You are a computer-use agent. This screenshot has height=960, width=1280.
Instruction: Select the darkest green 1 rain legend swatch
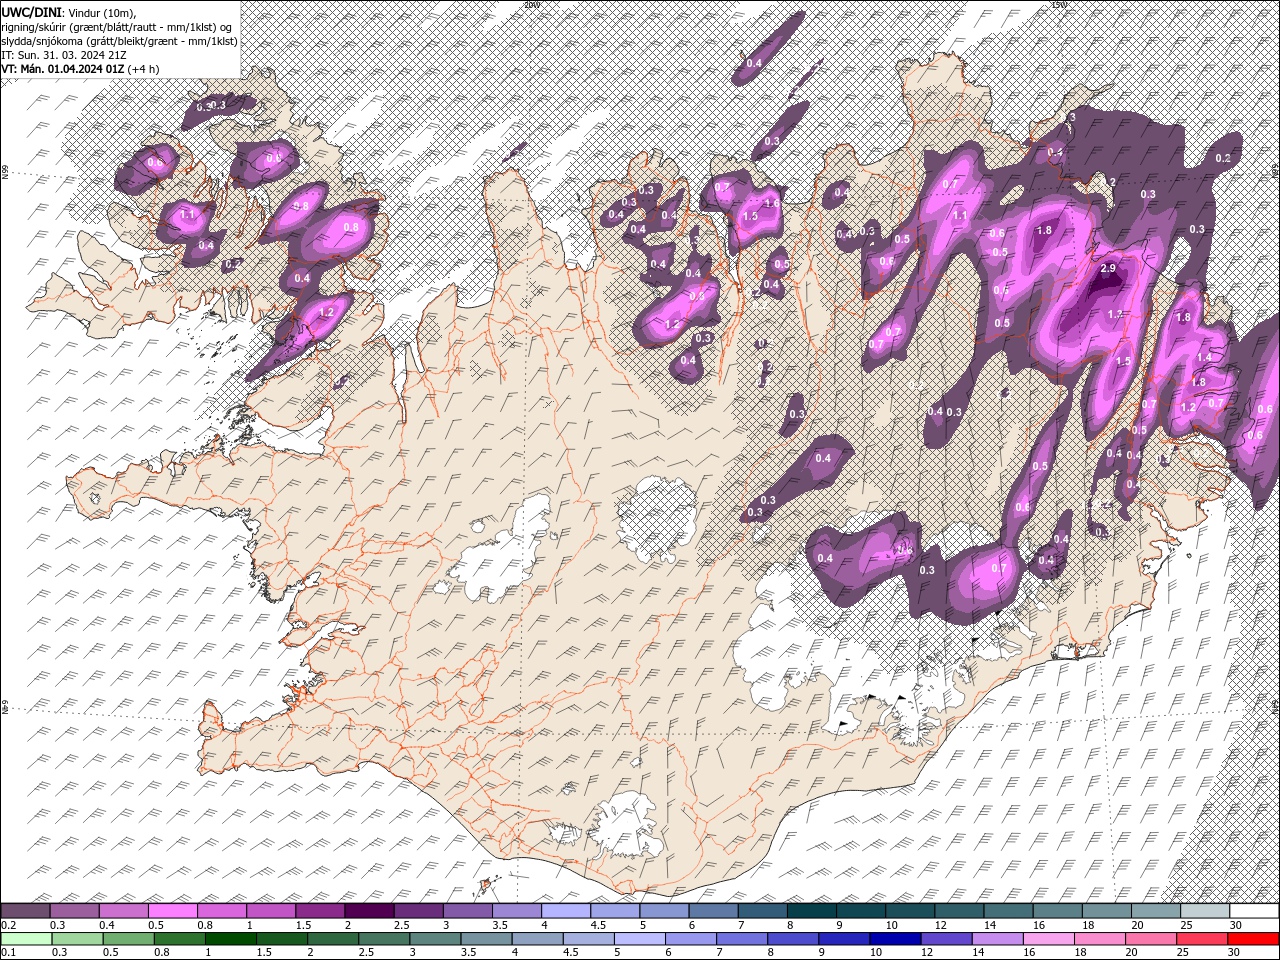(x=230, y=939)
